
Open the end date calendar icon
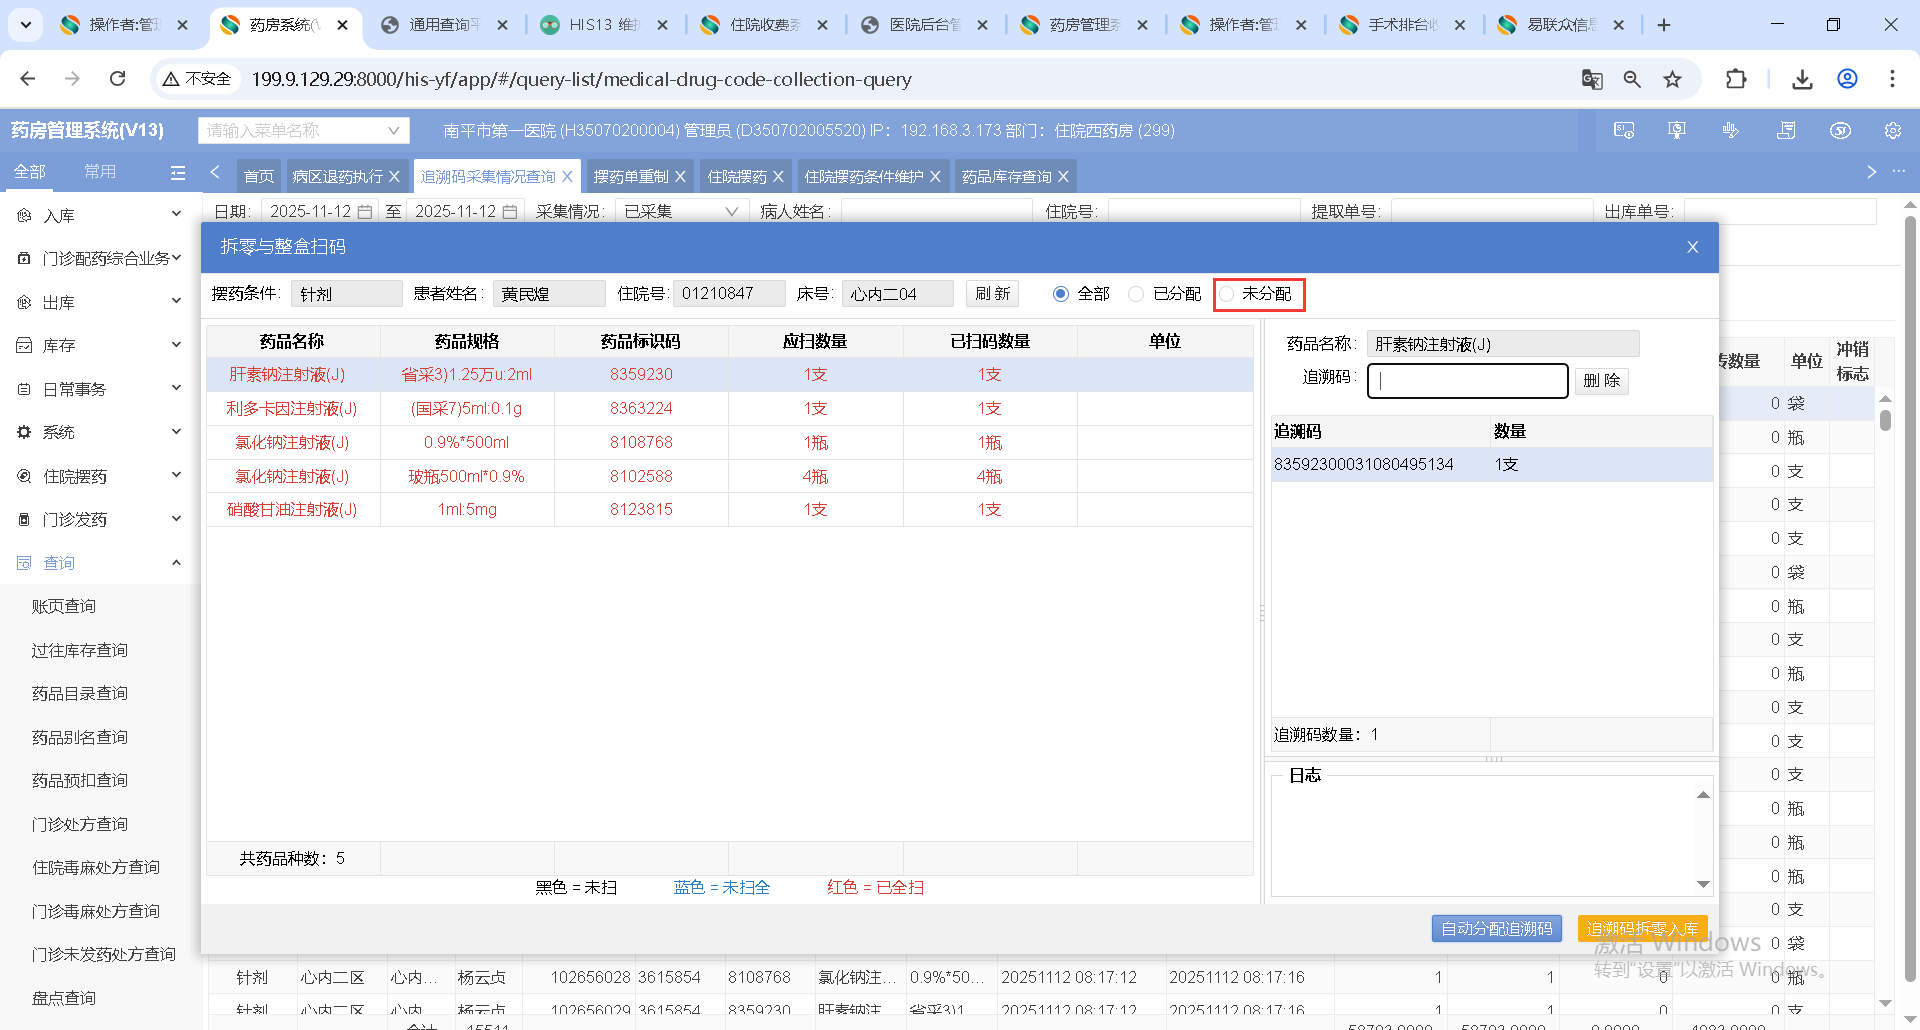click(x=510, y=212)
